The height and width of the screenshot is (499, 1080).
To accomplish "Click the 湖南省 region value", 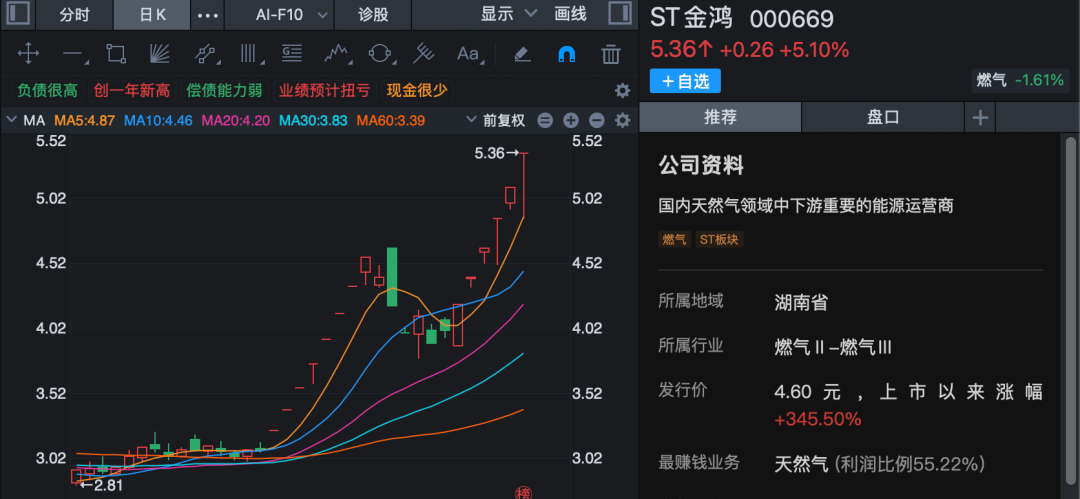I will point(800,302).
